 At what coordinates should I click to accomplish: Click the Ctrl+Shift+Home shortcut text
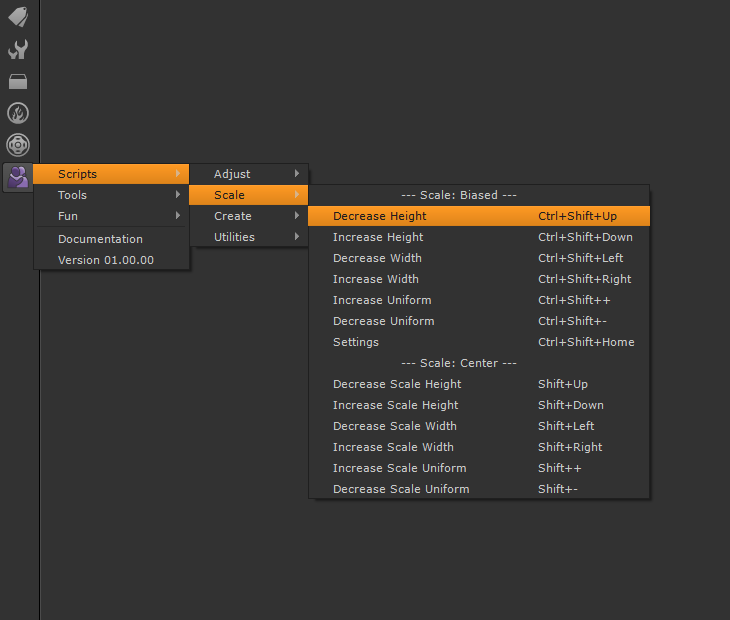point(586,342)
